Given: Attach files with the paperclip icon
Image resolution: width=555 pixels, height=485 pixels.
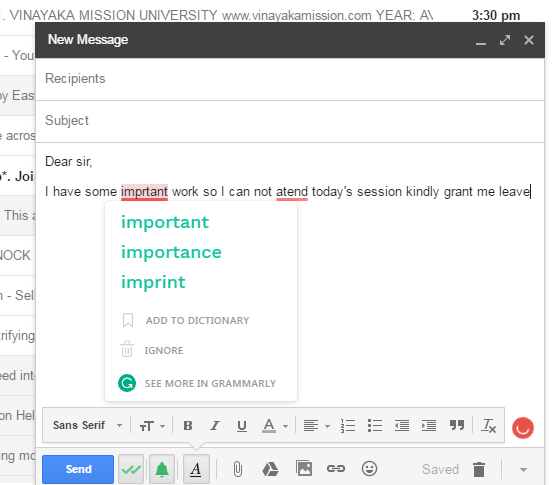Looking at the screenshot, I should (238, 469).
